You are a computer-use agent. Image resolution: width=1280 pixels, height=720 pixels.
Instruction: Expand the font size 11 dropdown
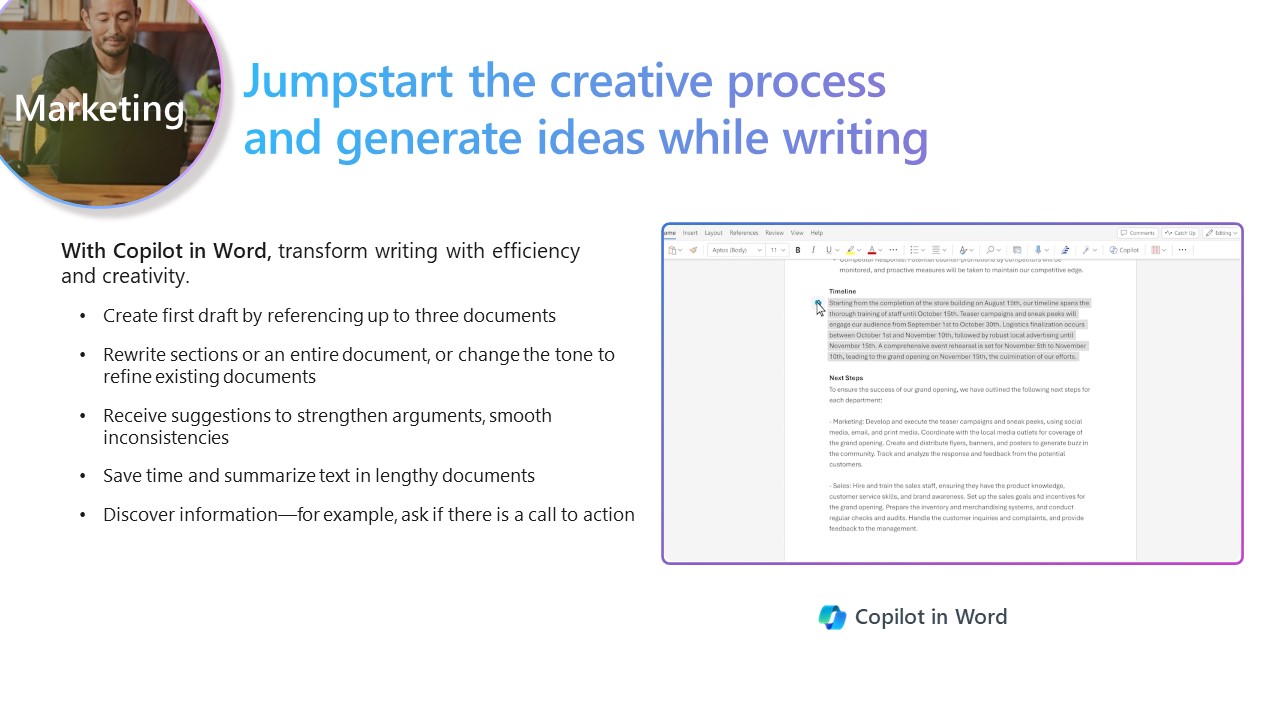777,250
